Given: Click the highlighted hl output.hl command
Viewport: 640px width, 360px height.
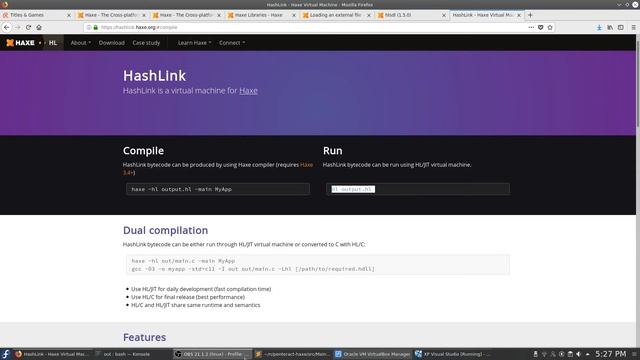Looking at the screenshot, I should [x=353, y=189].
